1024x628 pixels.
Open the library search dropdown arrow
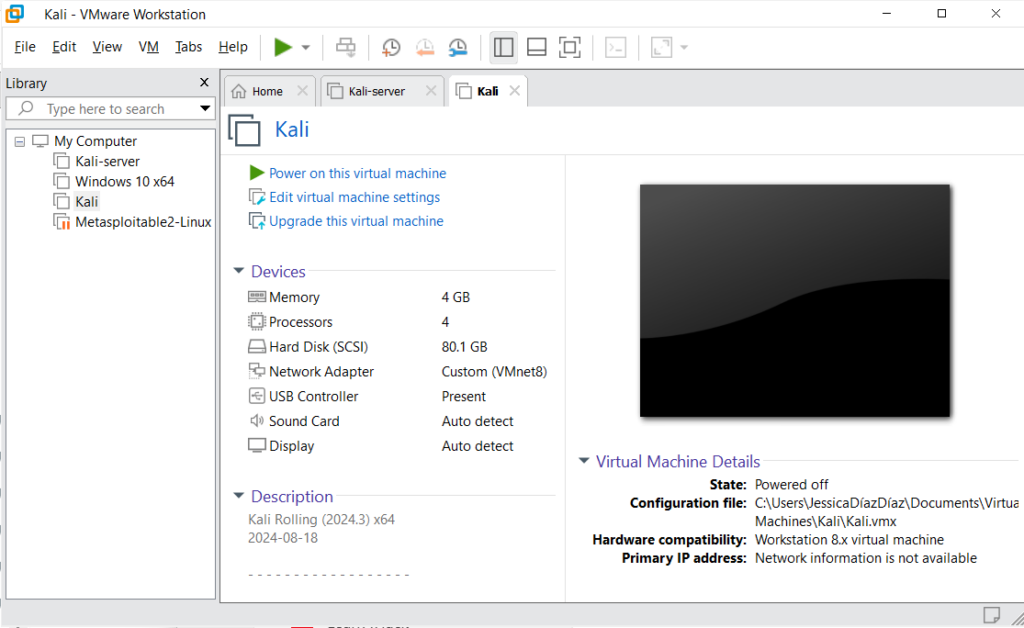click(x=205, y=108)
